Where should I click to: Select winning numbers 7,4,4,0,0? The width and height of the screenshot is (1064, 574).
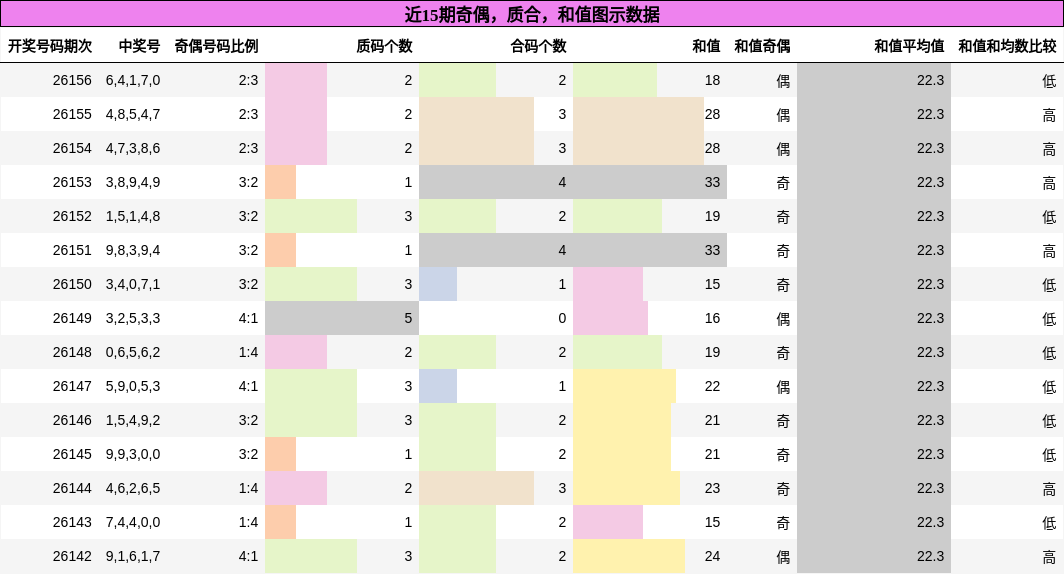[133, 522]
